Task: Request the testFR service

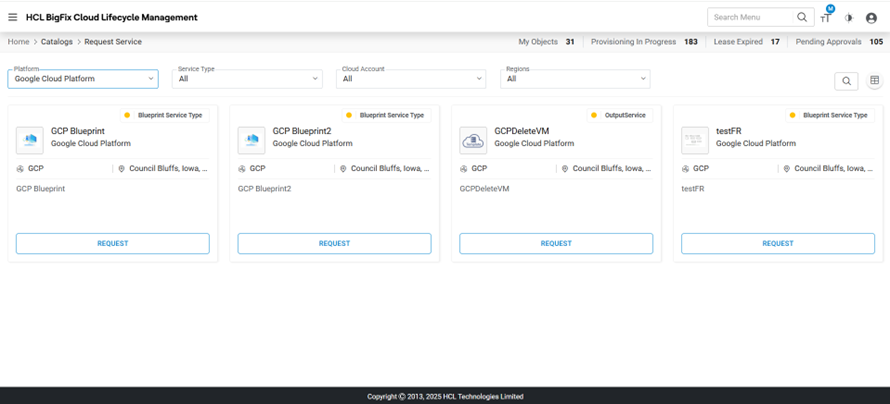Action: pyautogui.click(x=778, y=243)
